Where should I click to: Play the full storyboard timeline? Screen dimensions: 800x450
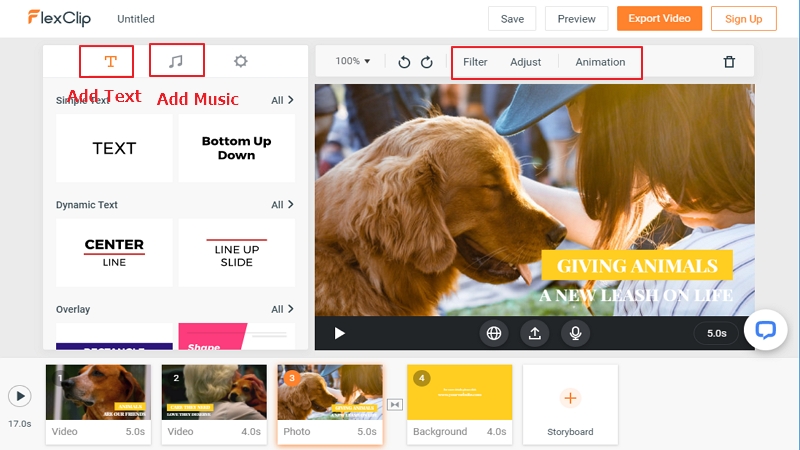tap(20, 396)
